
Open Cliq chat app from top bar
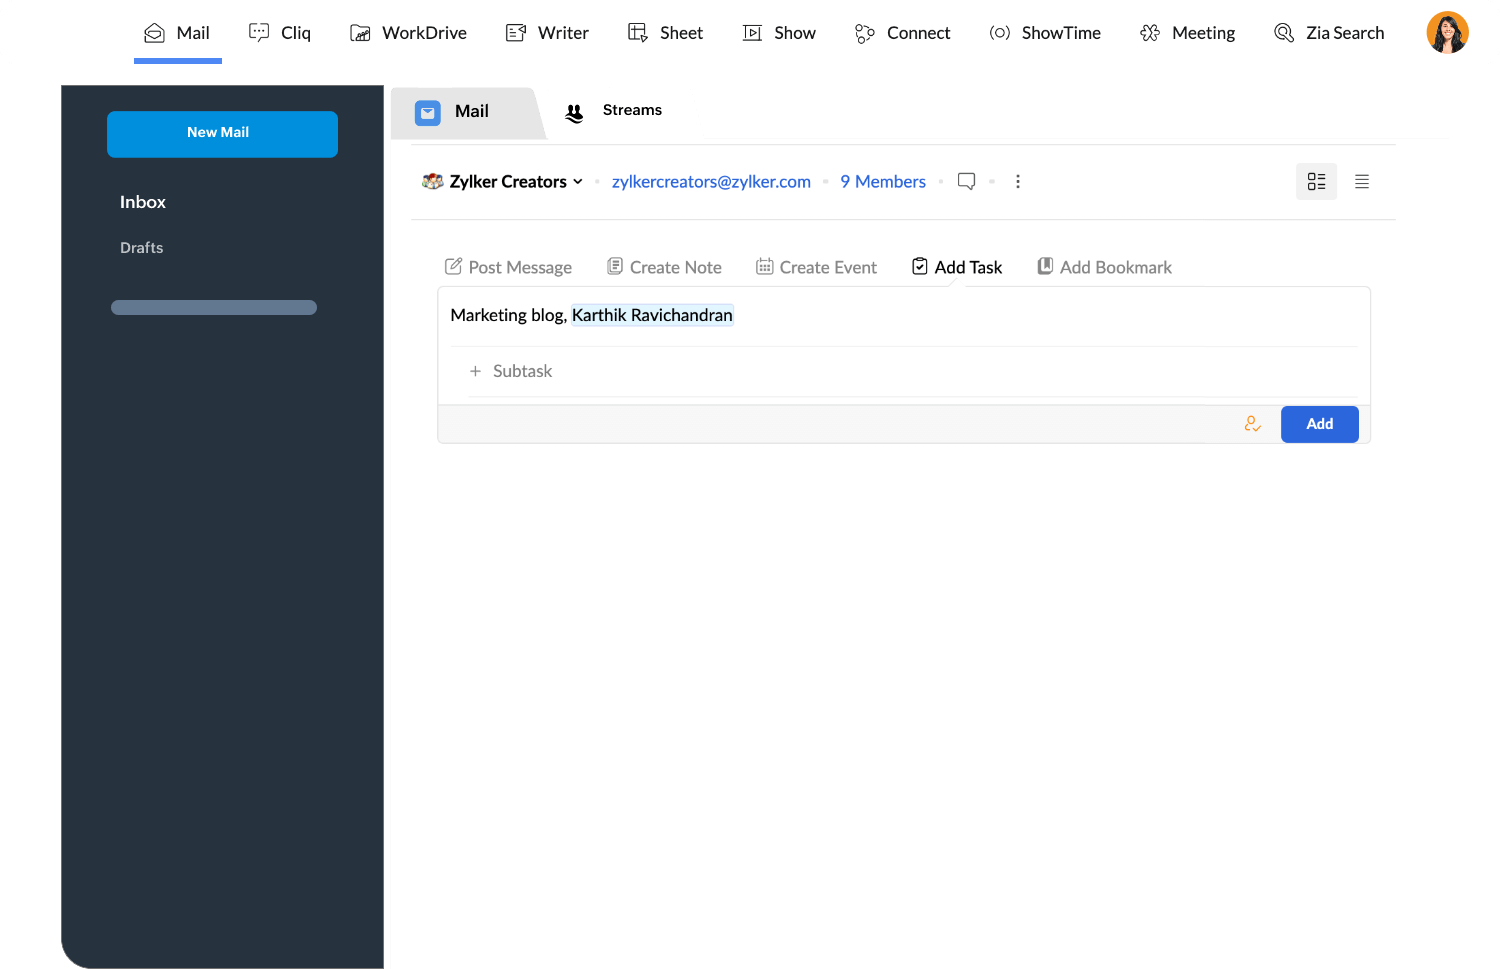(280, 33)
